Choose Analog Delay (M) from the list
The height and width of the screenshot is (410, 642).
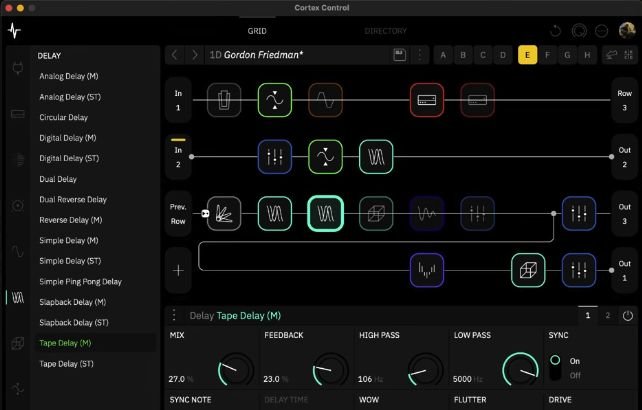(x=69, y=76)
